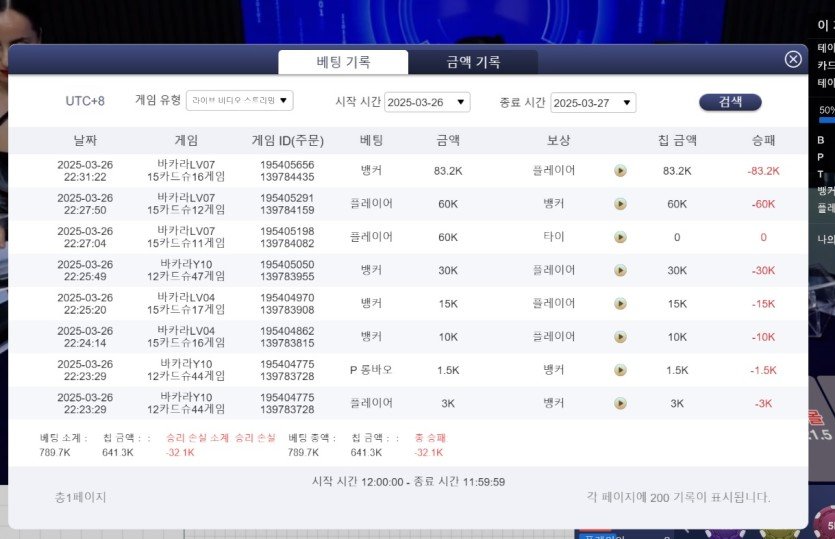Click the 날짜 column header
The height and width of the screenshot is (539, 835).
pos(86,140)
